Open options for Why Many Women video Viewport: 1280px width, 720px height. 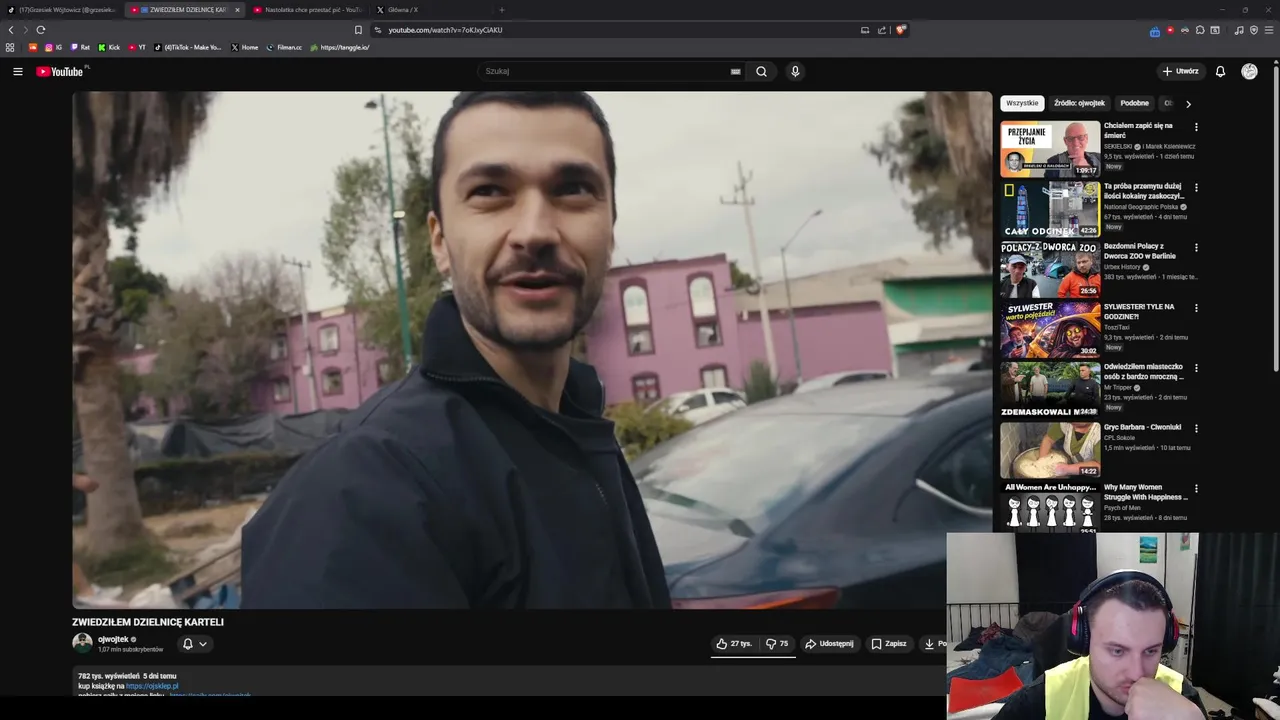pos(1196,488)
